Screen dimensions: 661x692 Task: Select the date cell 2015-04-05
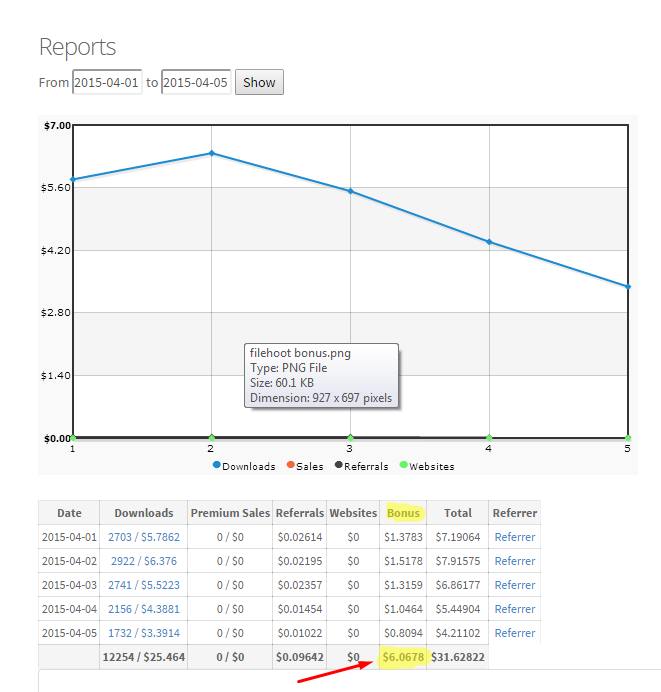[x=69, y=633]
